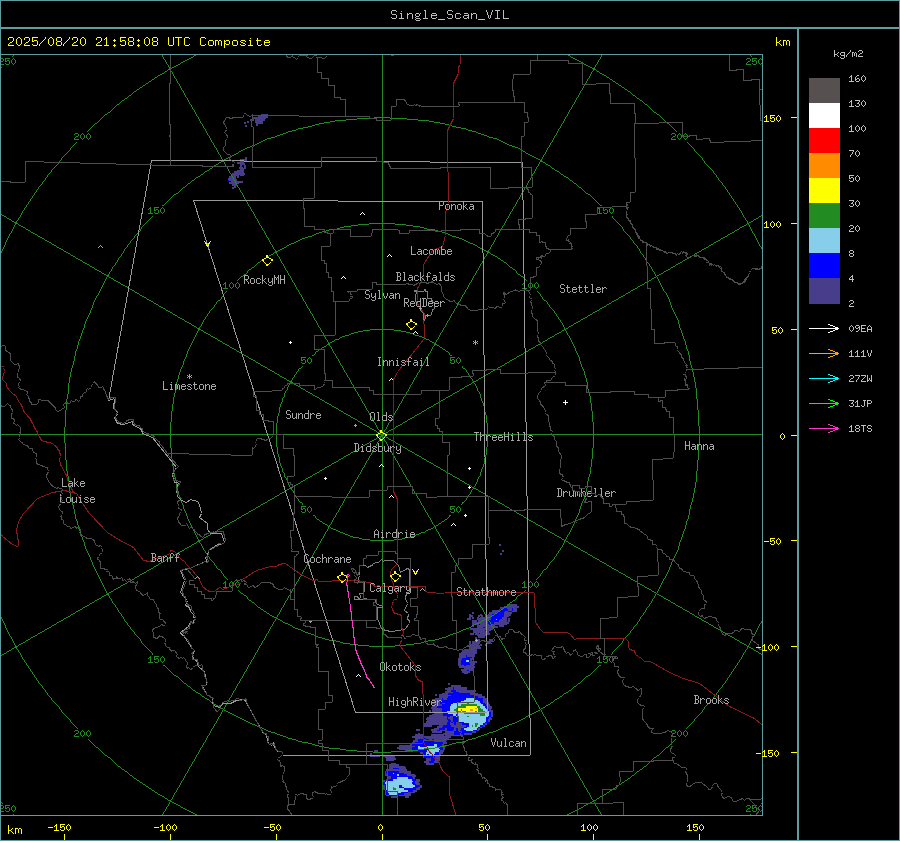Click the Drumheller label
This screenshot has width=900, height=841.
pos(586,493)
